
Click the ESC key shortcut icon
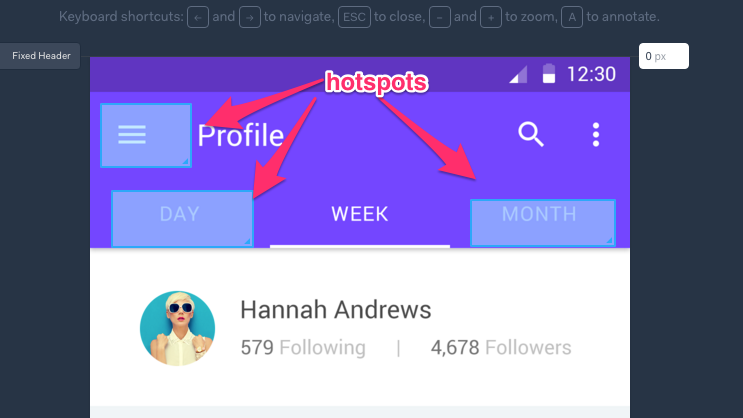(x=354, y=18)
